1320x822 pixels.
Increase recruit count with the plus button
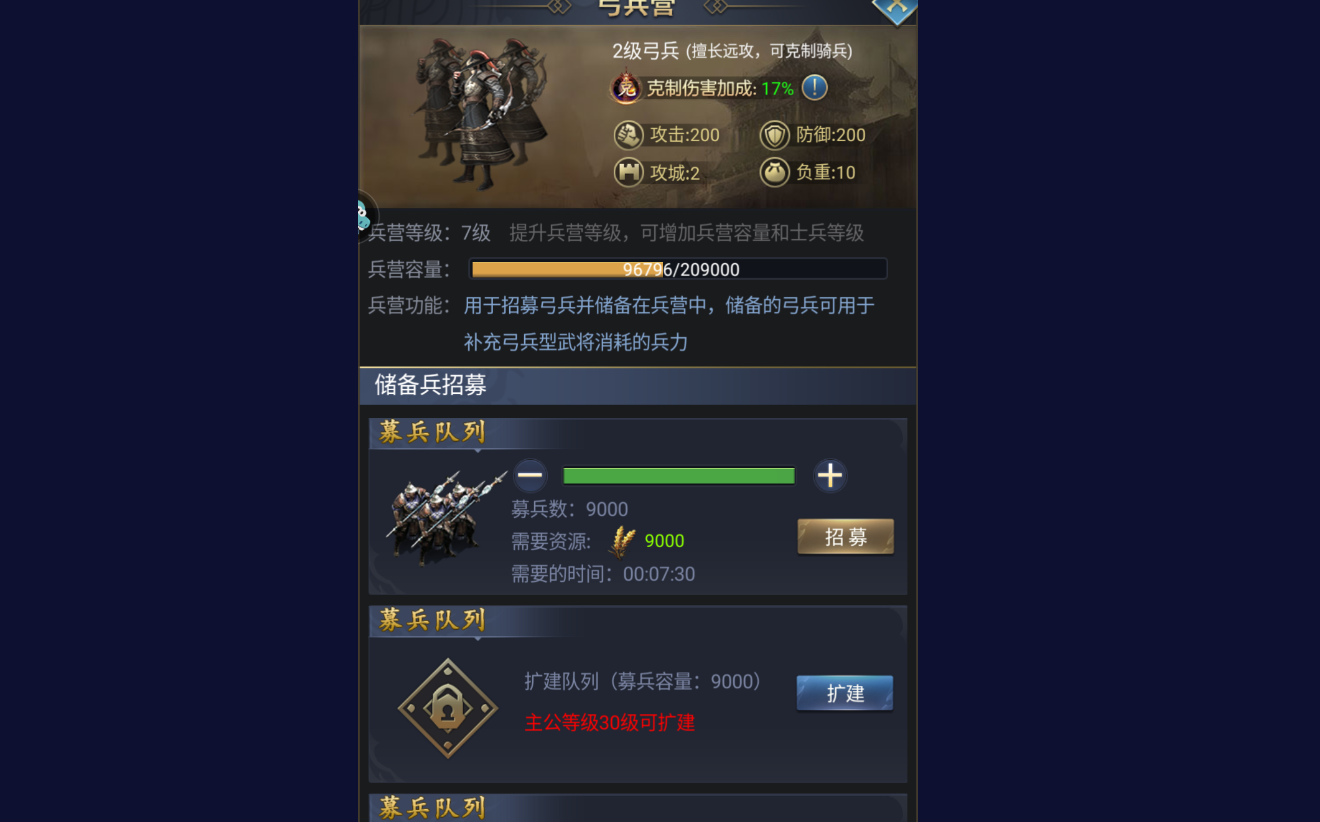830,475
